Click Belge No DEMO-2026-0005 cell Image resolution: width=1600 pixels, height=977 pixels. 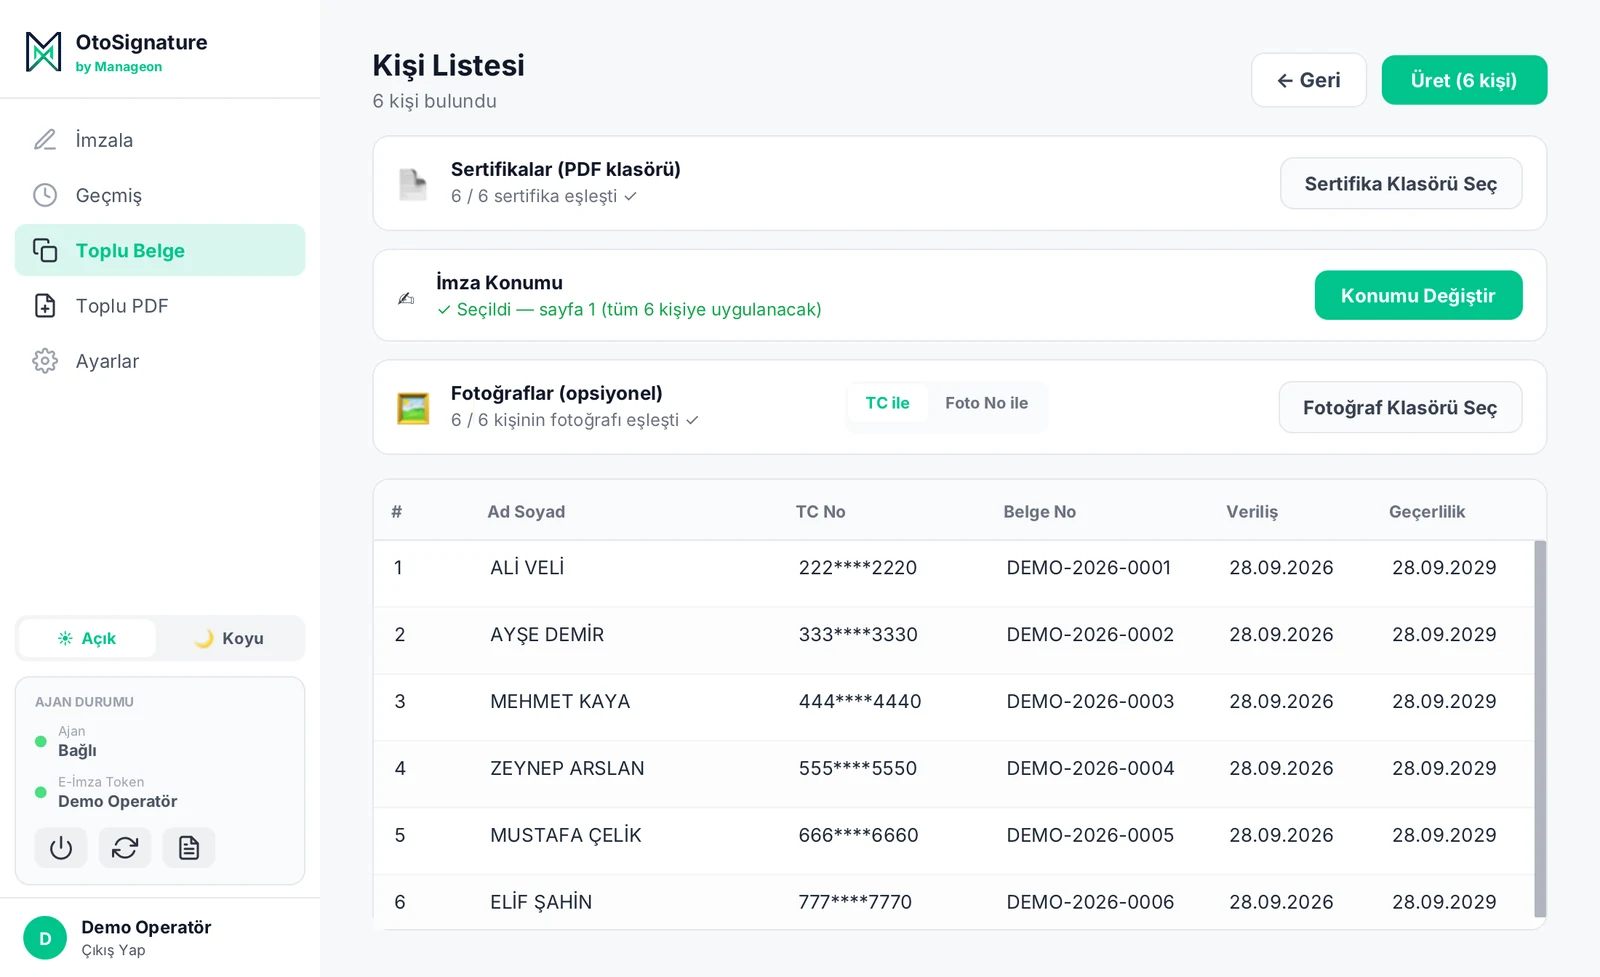coord(1090,836)
